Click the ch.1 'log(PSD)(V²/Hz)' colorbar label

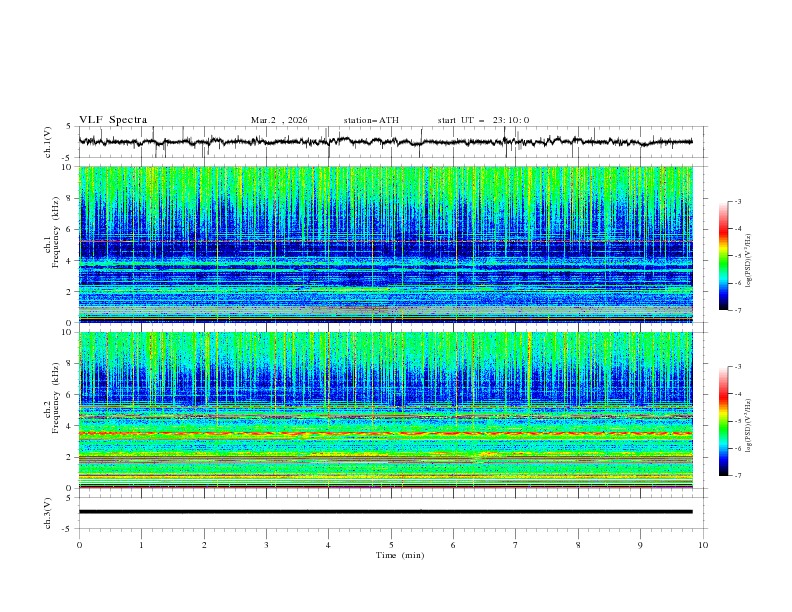(x=749, y=261)
